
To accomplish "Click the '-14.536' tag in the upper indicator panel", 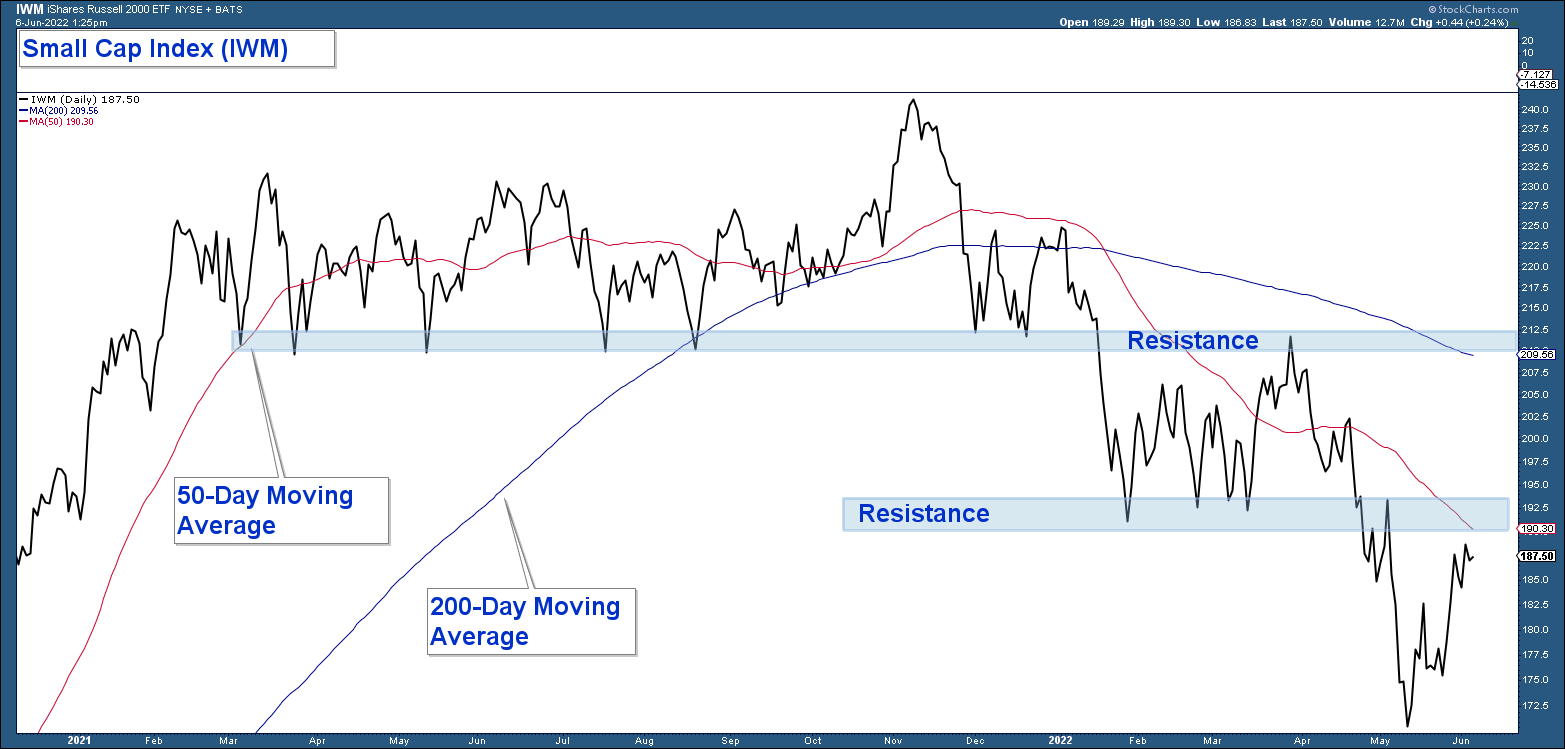I will coord(1535,85).
